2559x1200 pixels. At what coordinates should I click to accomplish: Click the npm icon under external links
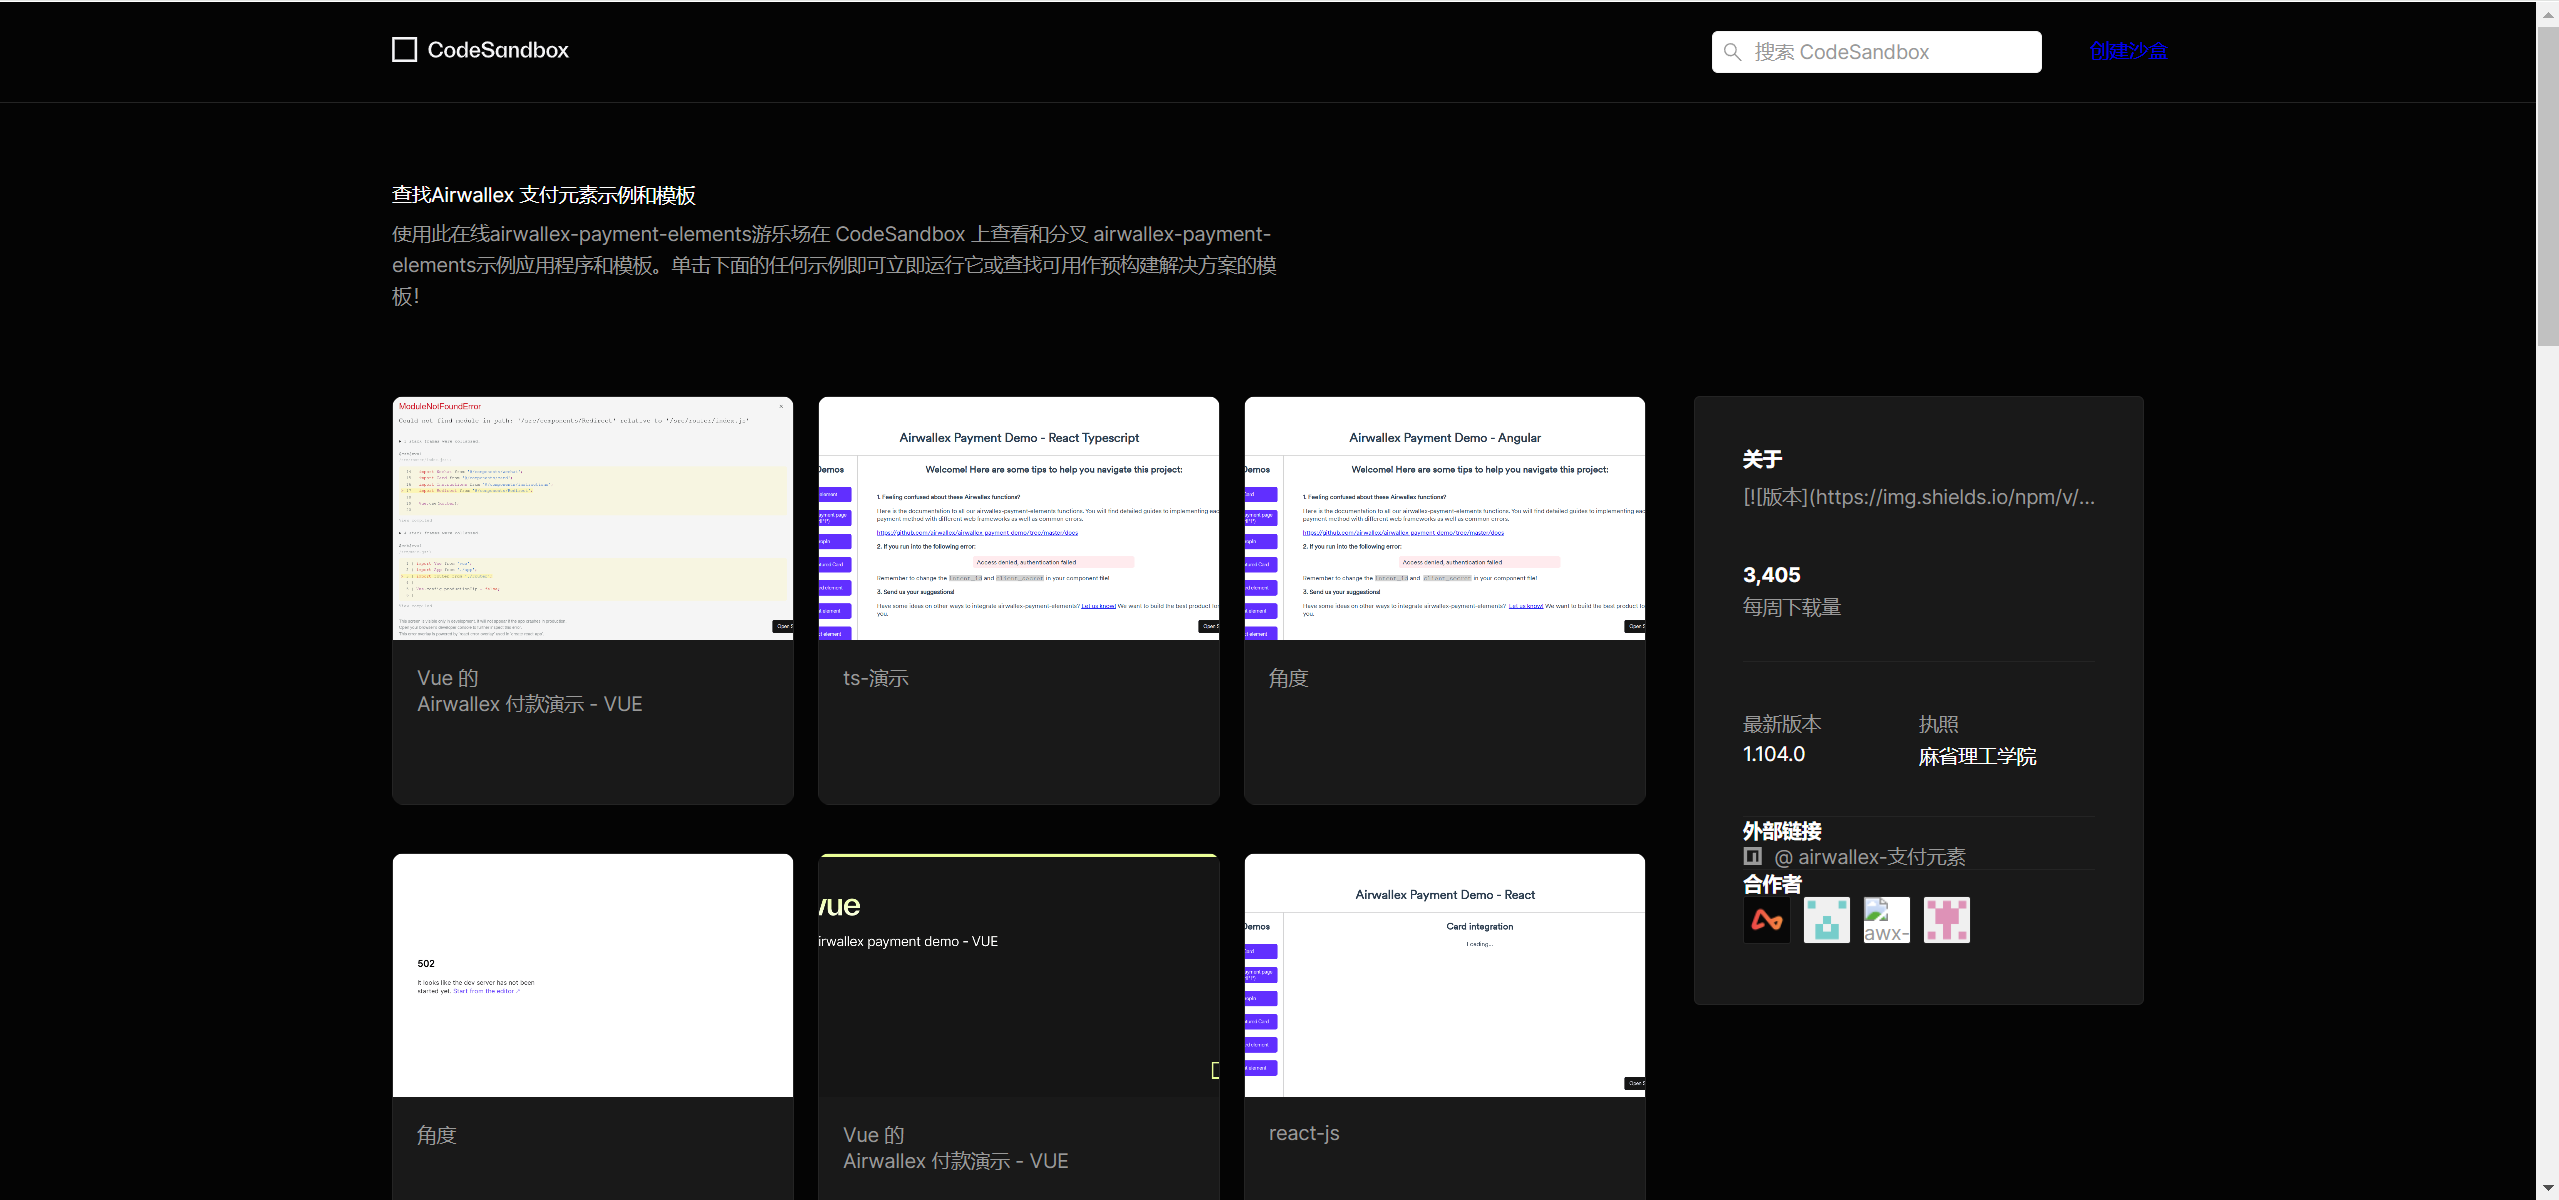click(1752, 856)
